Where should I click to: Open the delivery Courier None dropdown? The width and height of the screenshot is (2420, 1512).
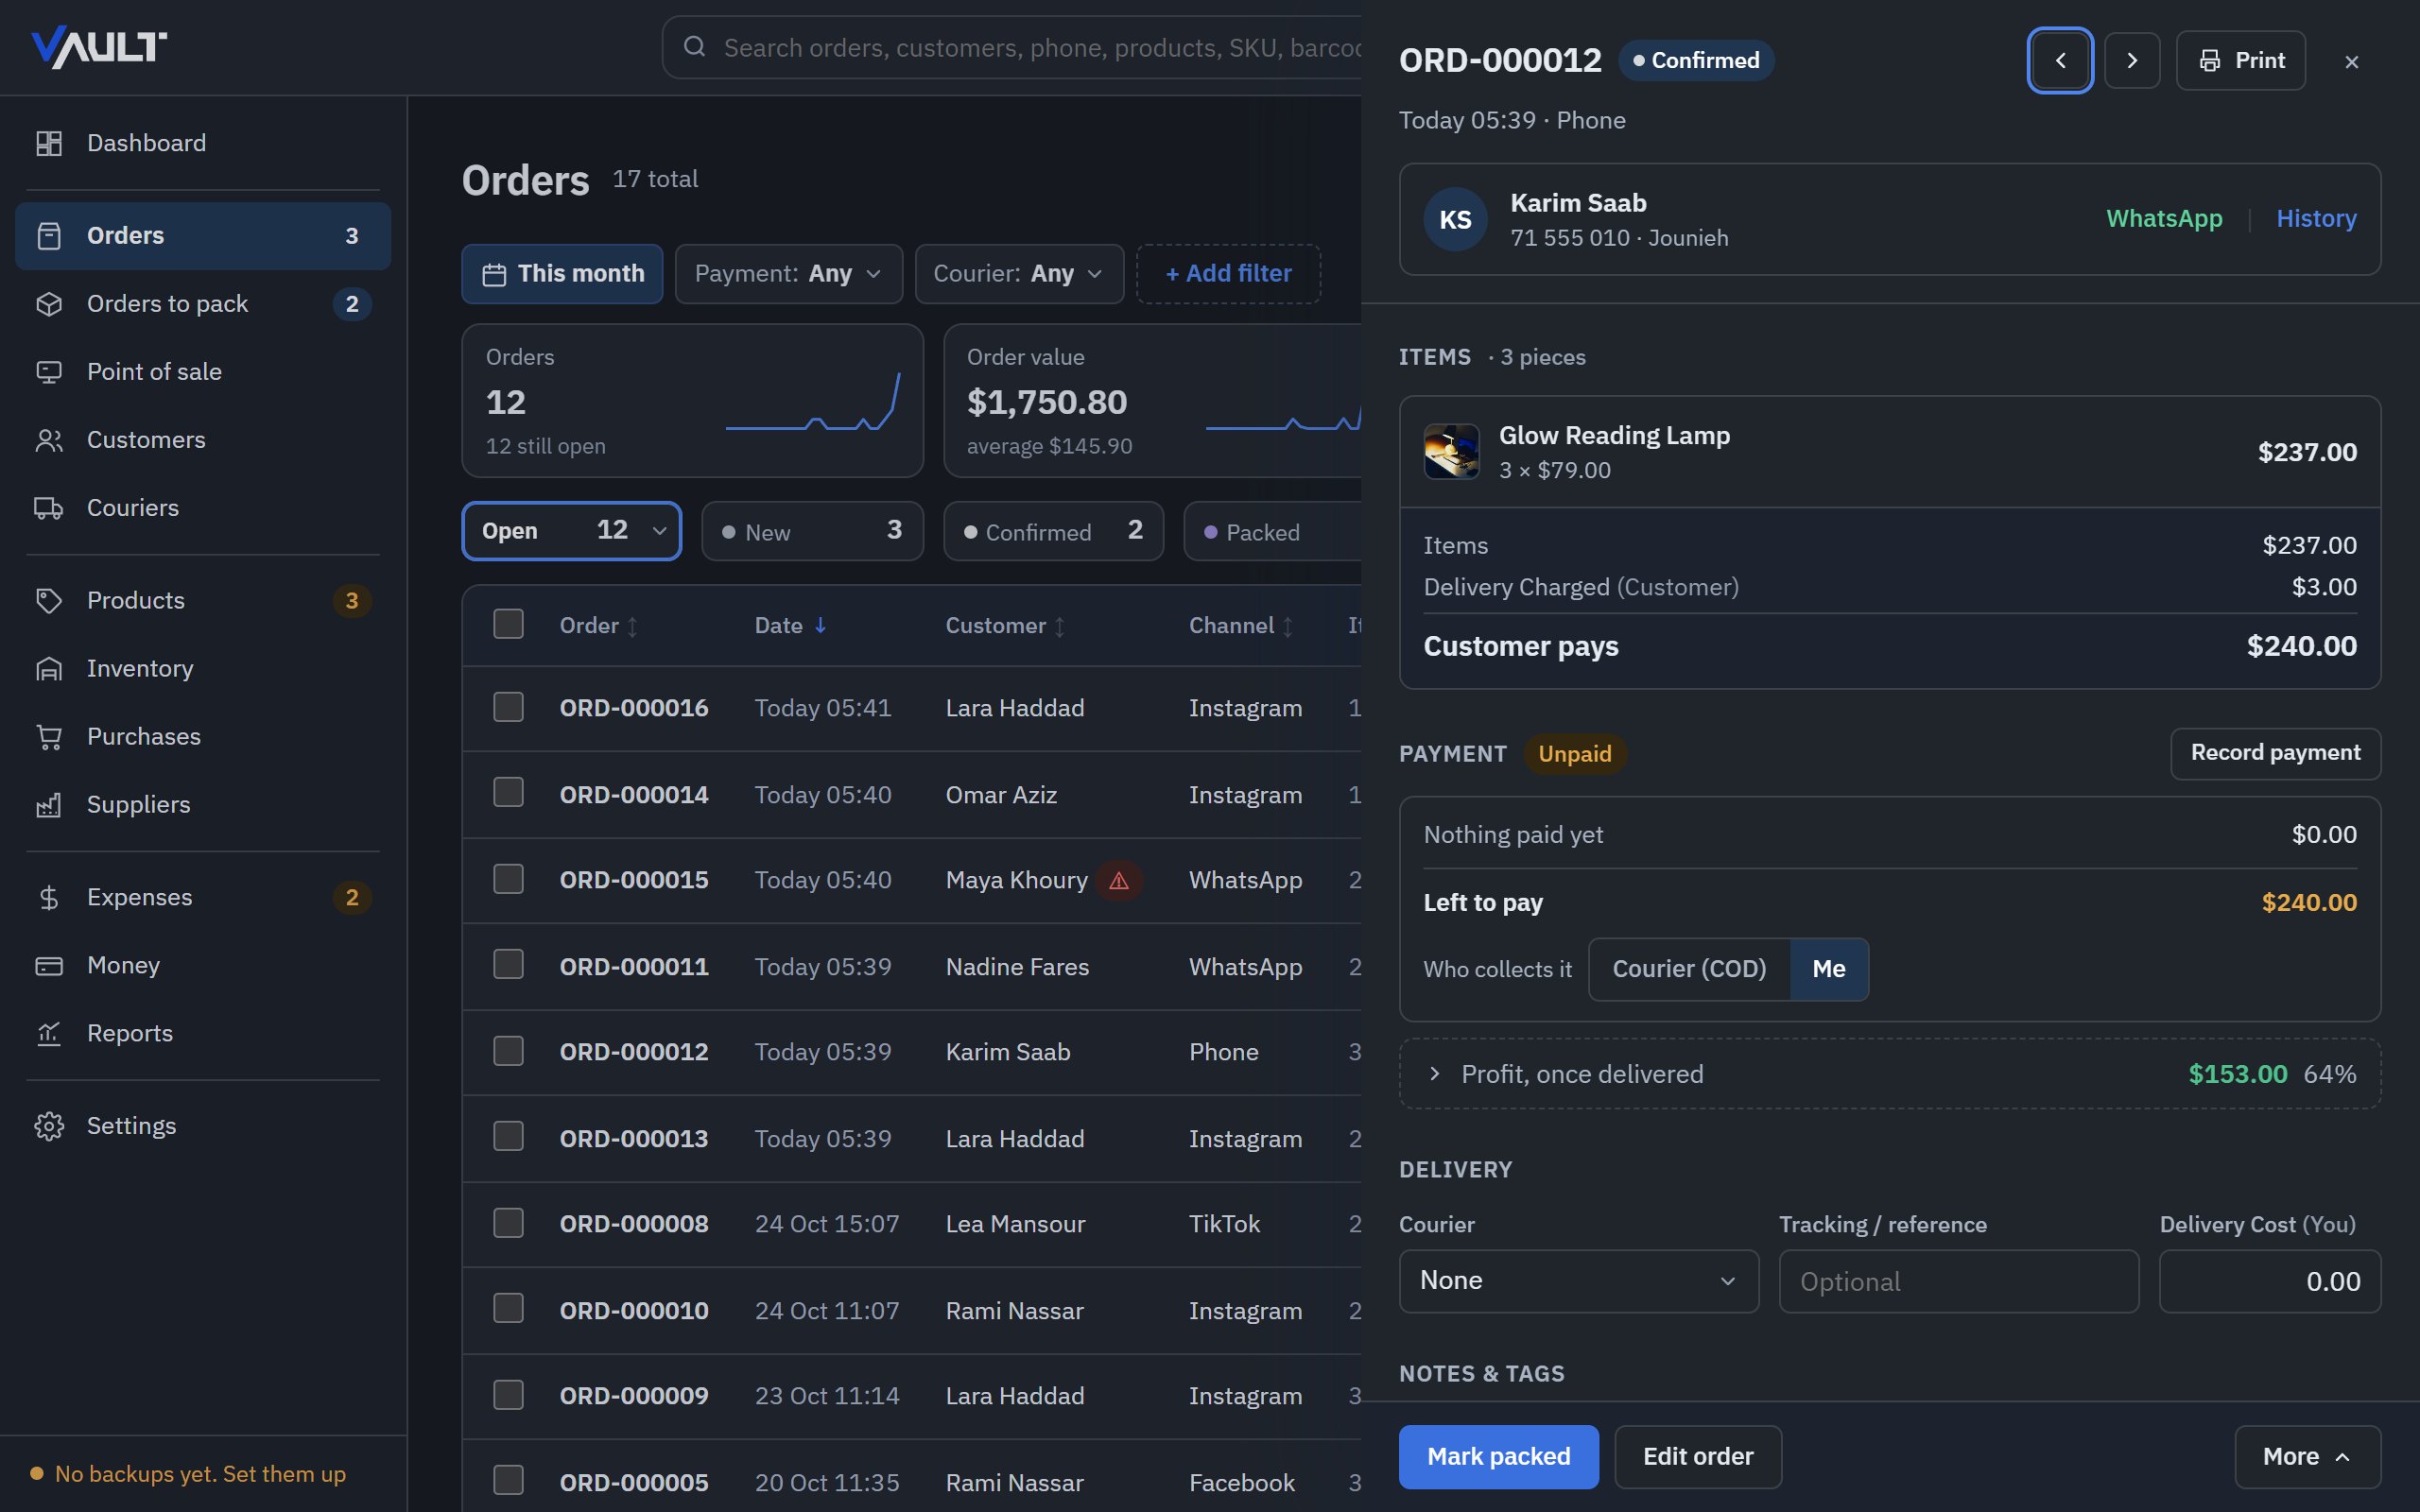1578,1281
